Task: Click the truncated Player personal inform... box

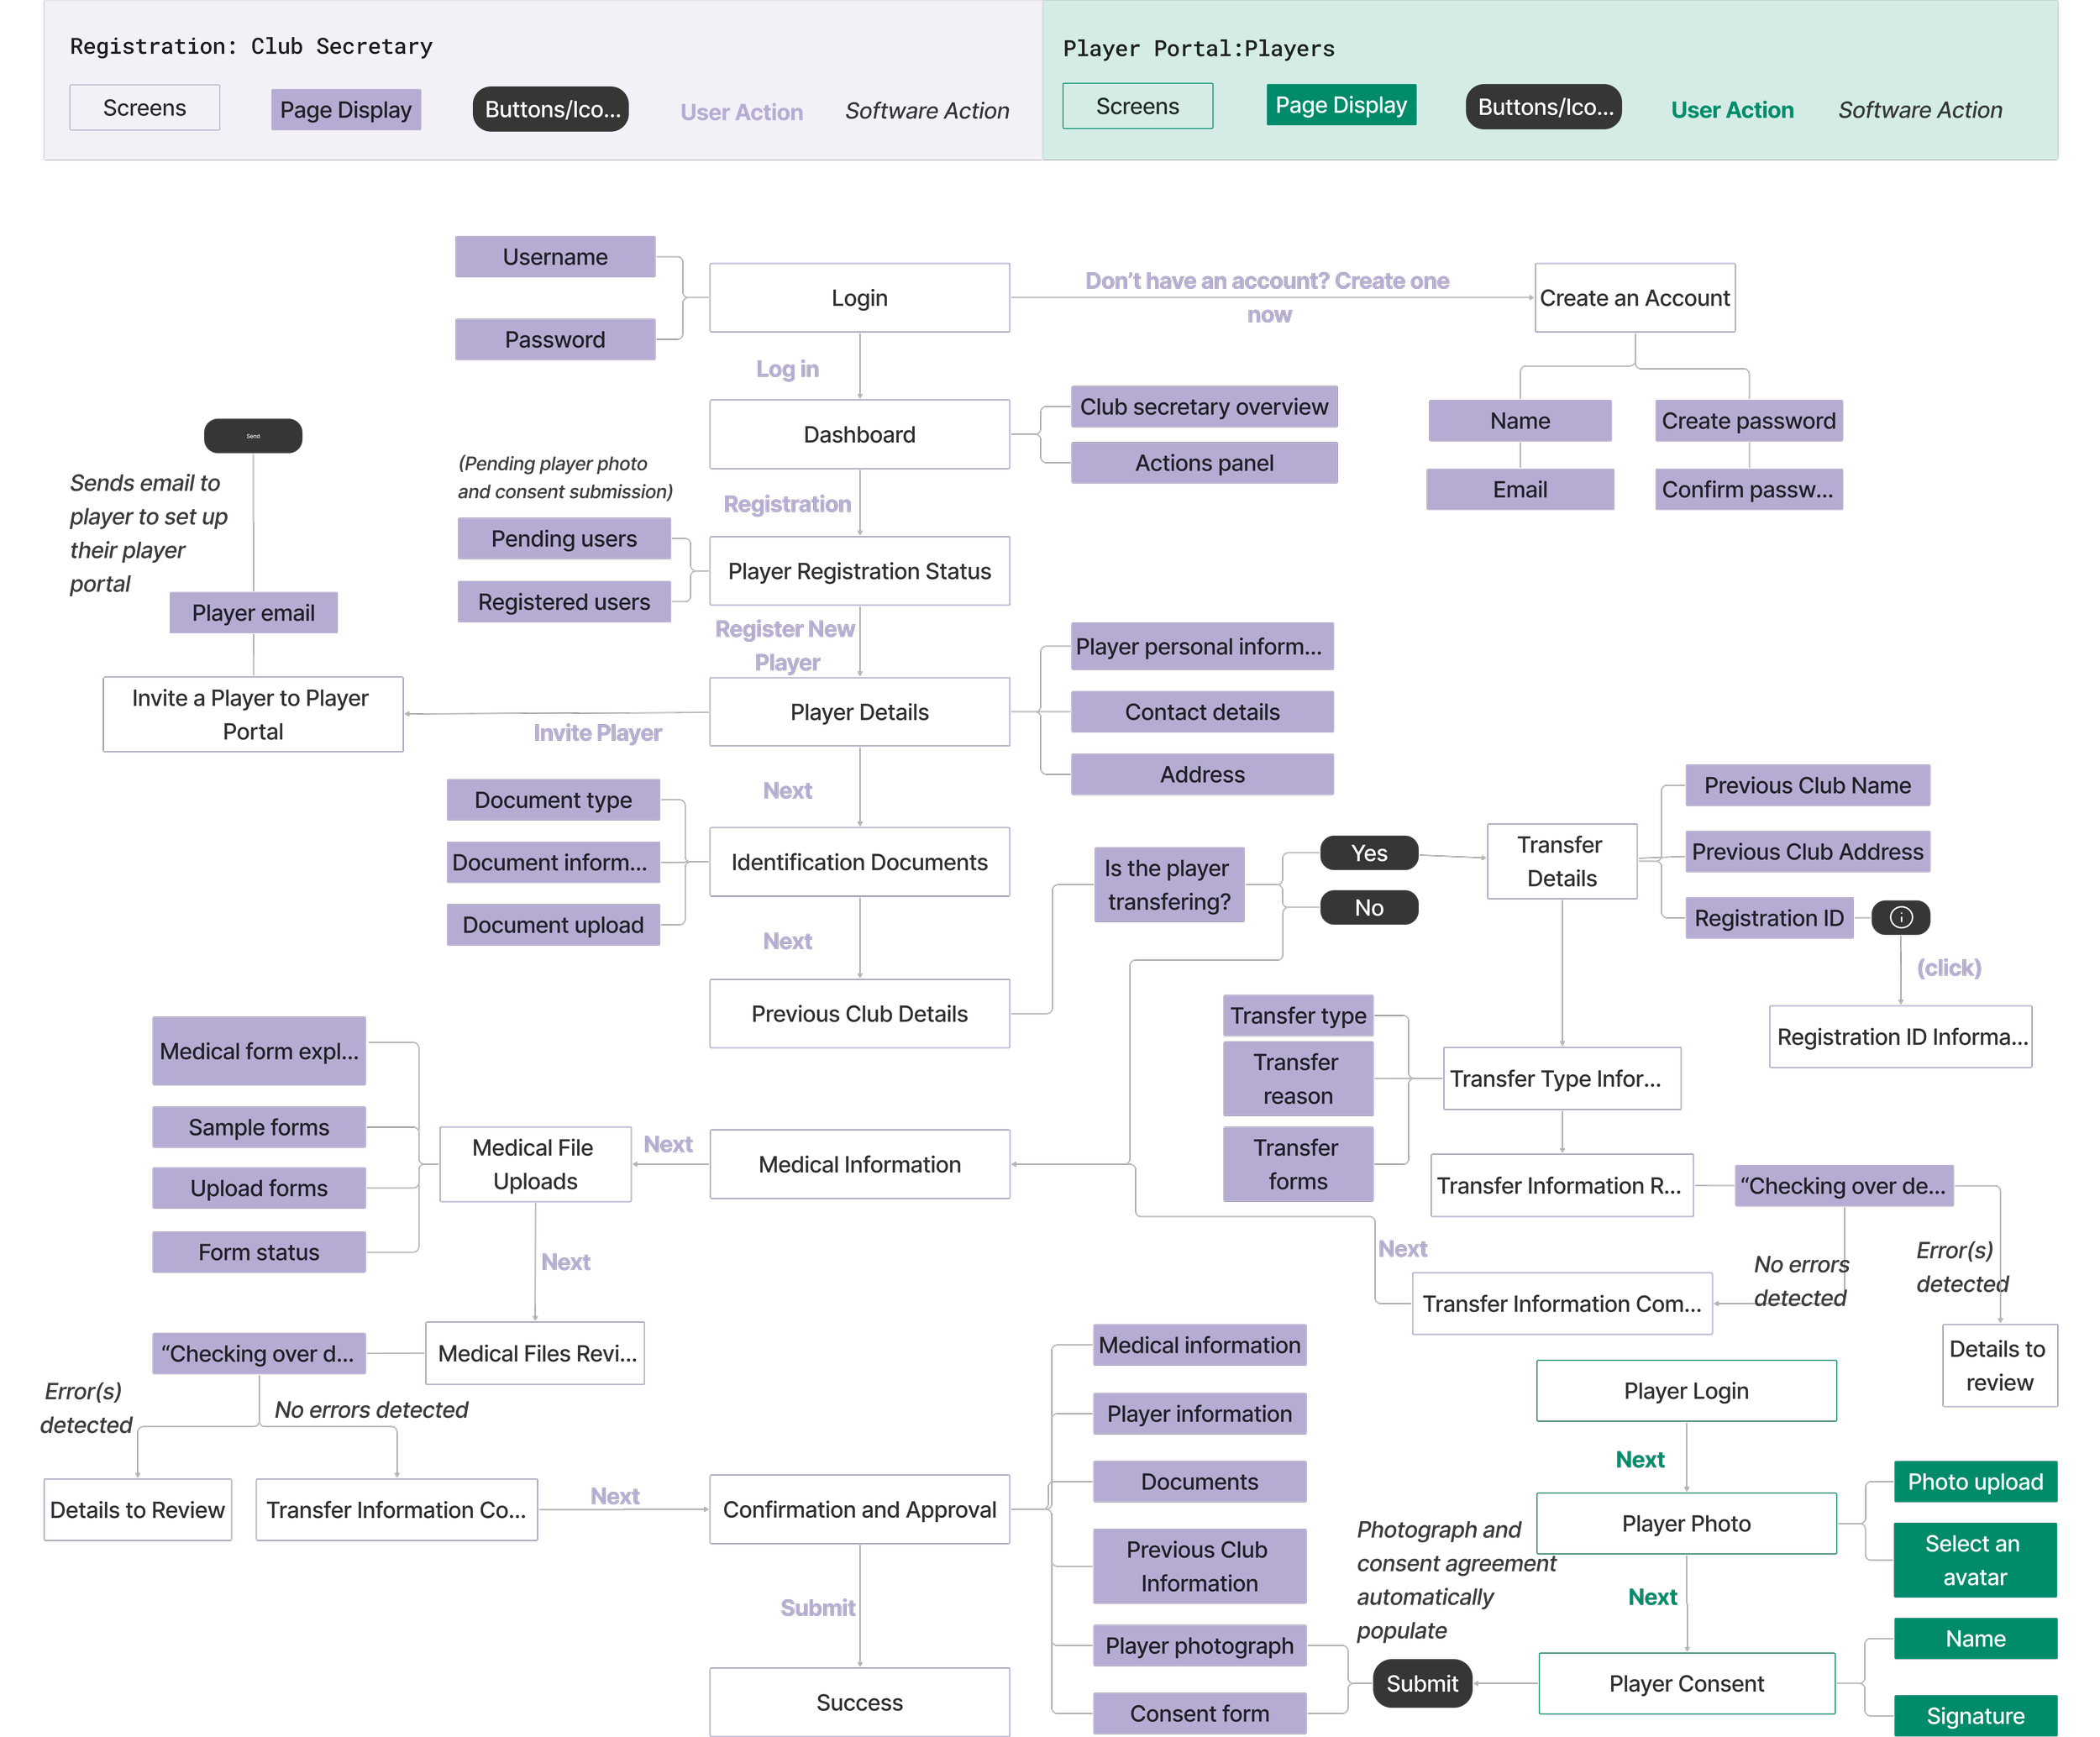Action: click(1201, 647)
